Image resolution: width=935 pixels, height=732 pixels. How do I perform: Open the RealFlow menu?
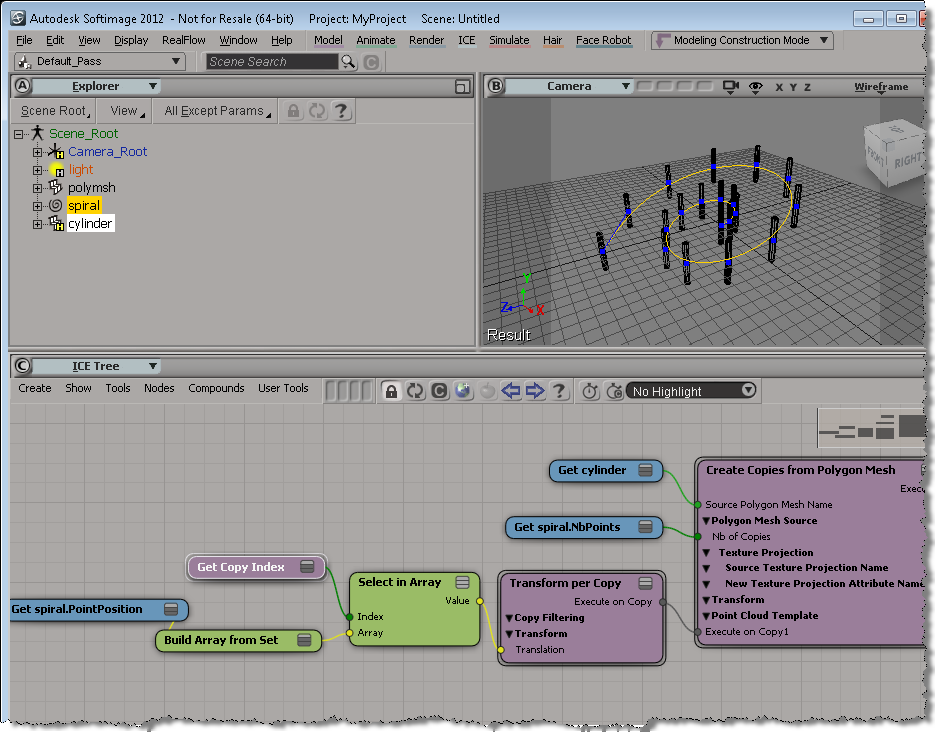[184, 40]
